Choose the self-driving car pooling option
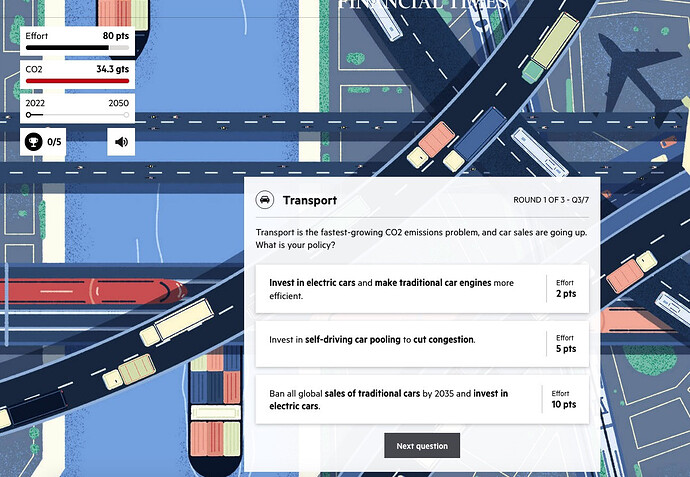This screenshot has width=690, height=477. [422, 344]
